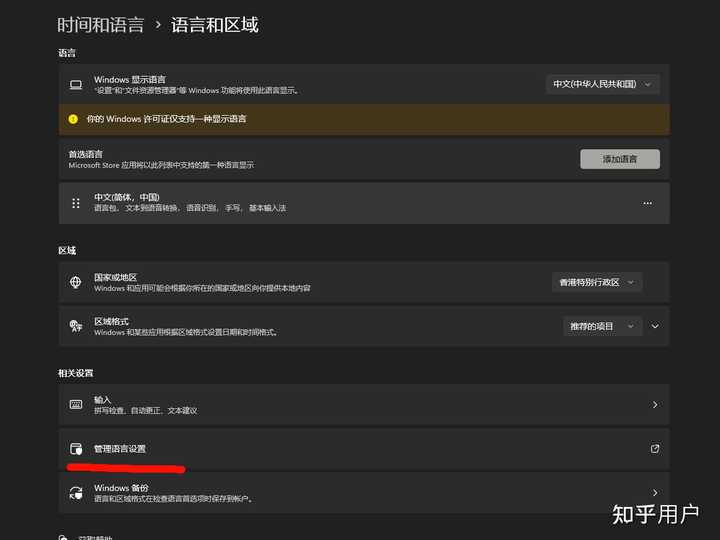Screen dimensions: 720x540
Task: Open the Typing (输入) settings row
Action: [364, 405]
